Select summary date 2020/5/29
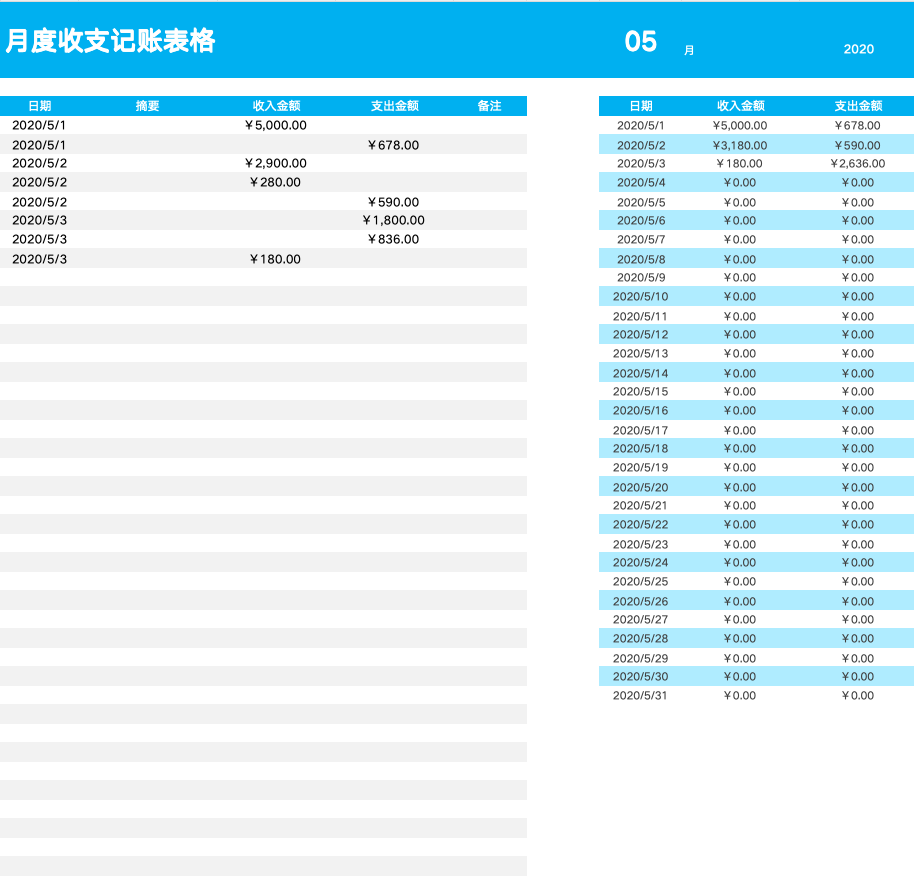Screen dimensions: 914x887 point(641,660)
